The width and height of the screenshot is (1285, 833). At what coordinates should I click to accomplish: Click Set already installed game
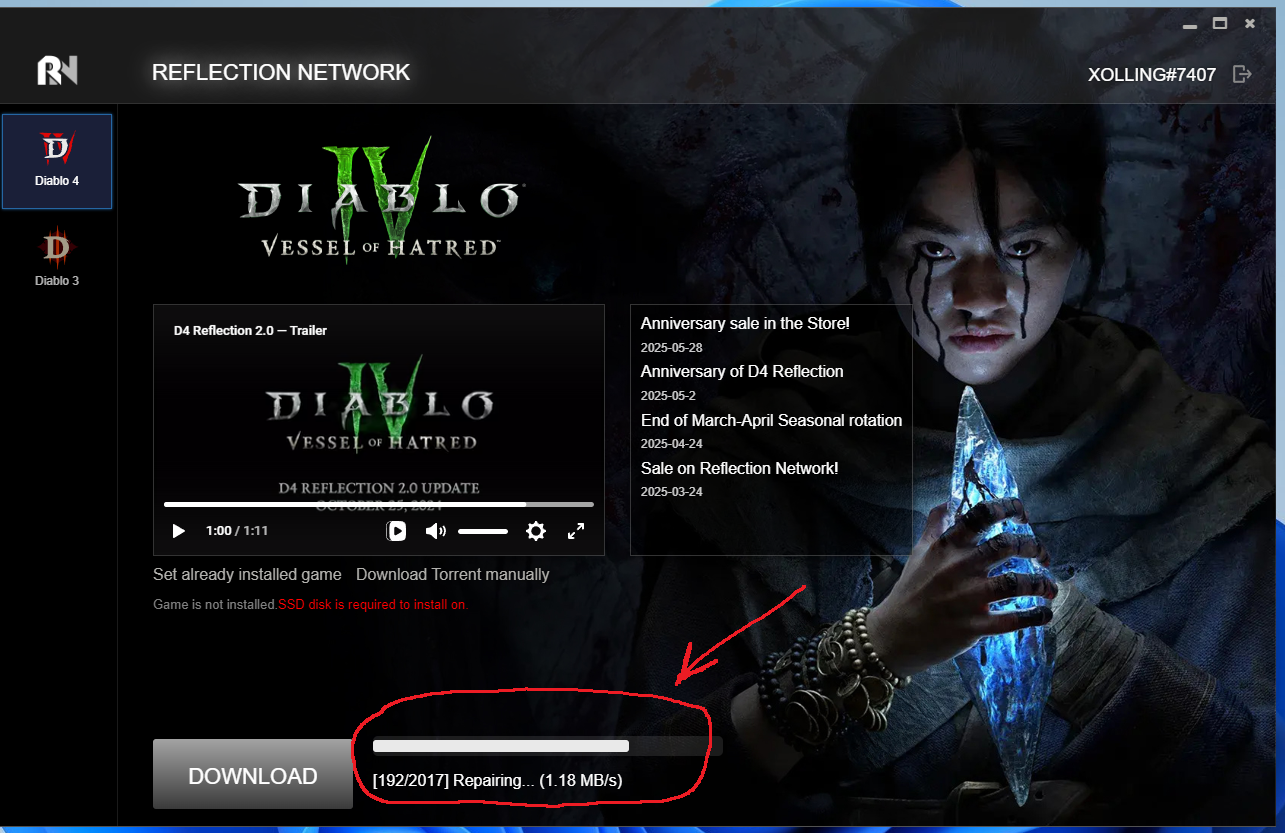coord(247,574)
